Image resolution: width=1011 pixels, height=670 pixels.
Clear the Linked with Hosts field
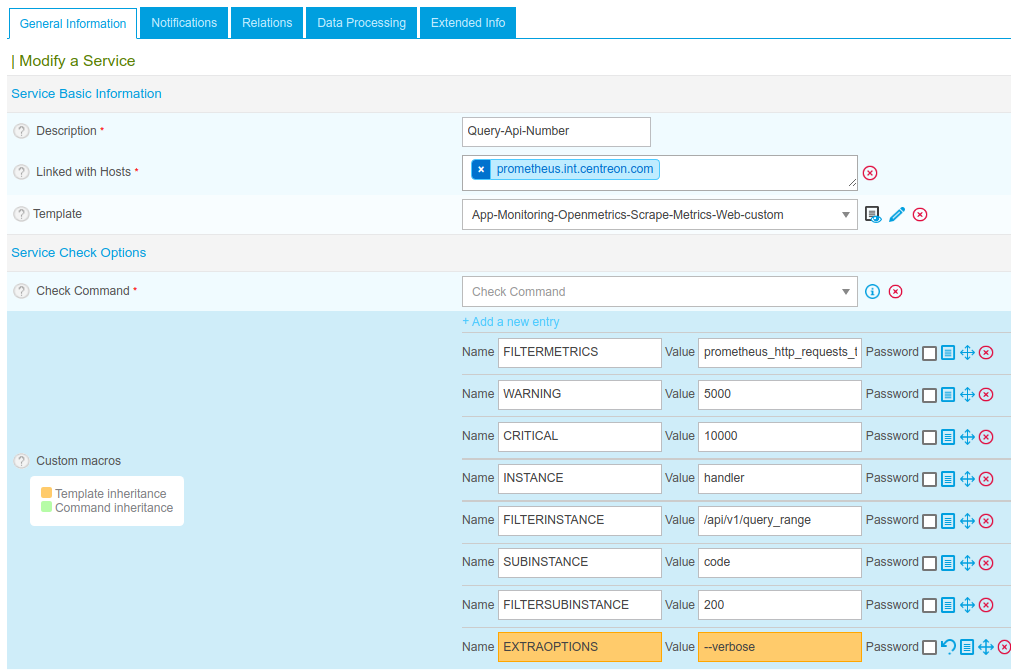click(870, 173)
